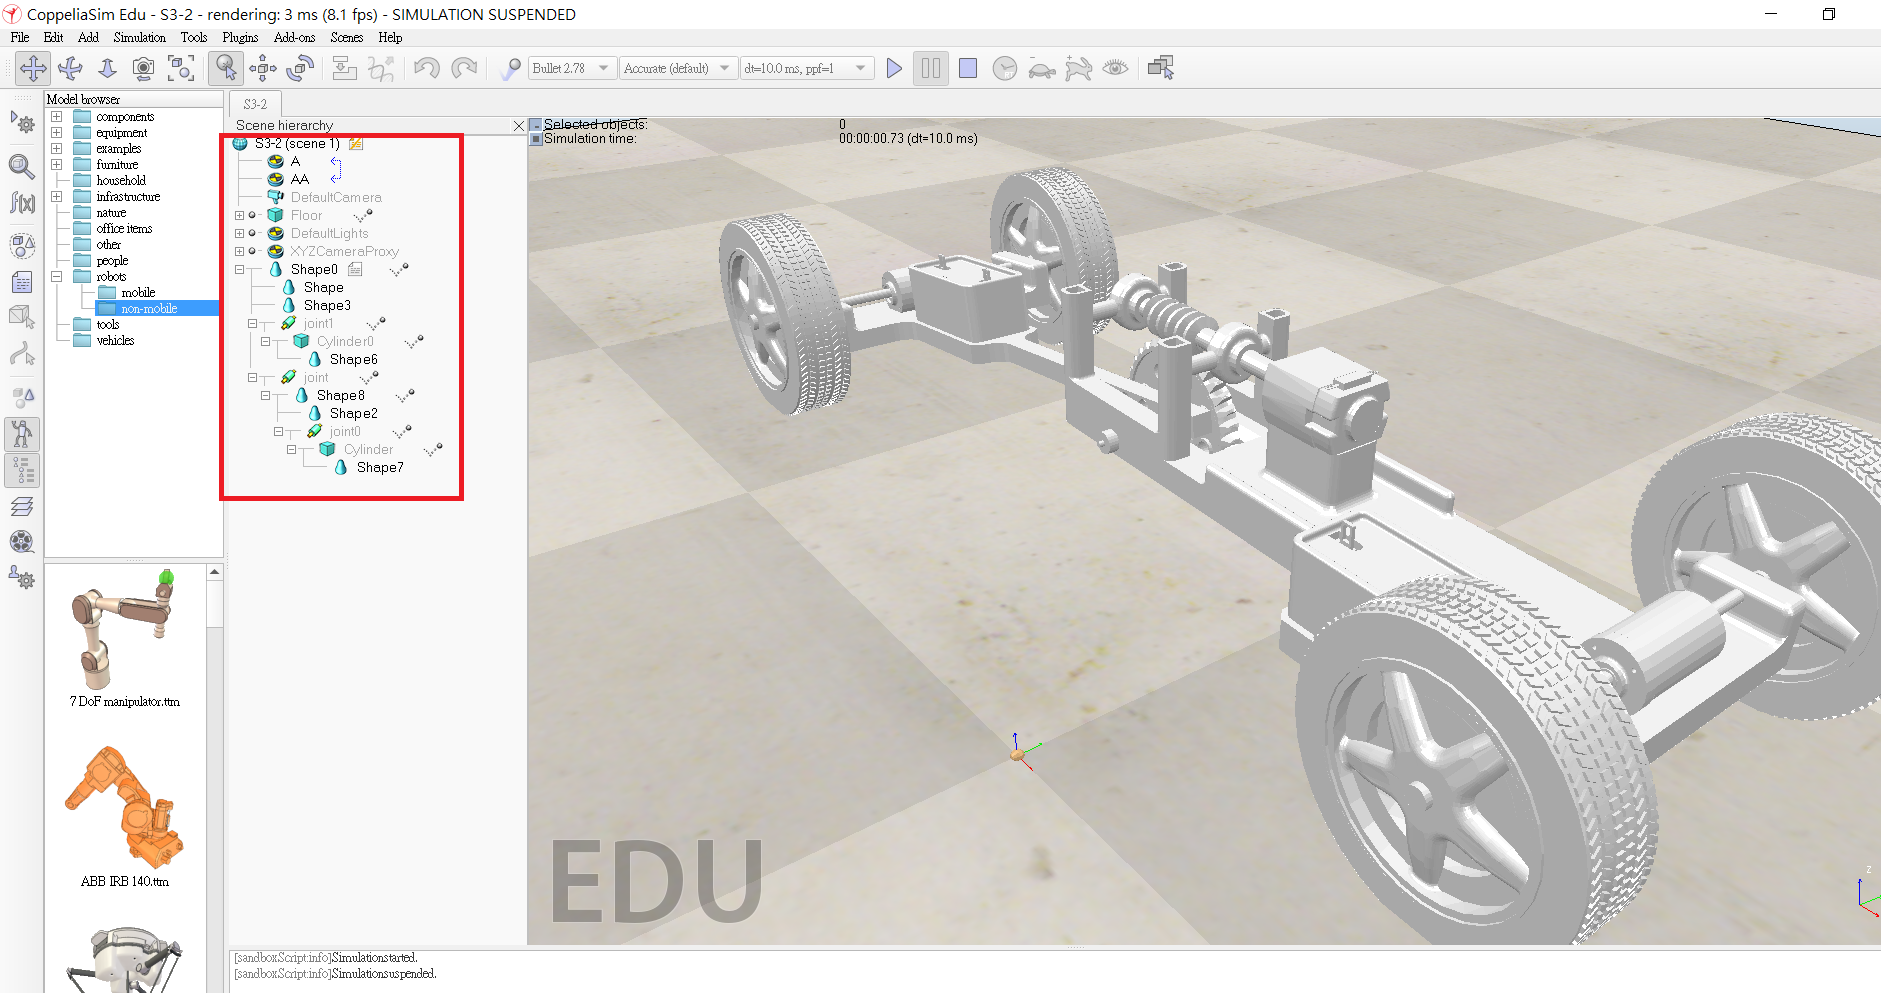Viewport: 1881px width, 993px height.
Task: Switch to the S3-2 scene tab
Action: click(x=255, y=104)
